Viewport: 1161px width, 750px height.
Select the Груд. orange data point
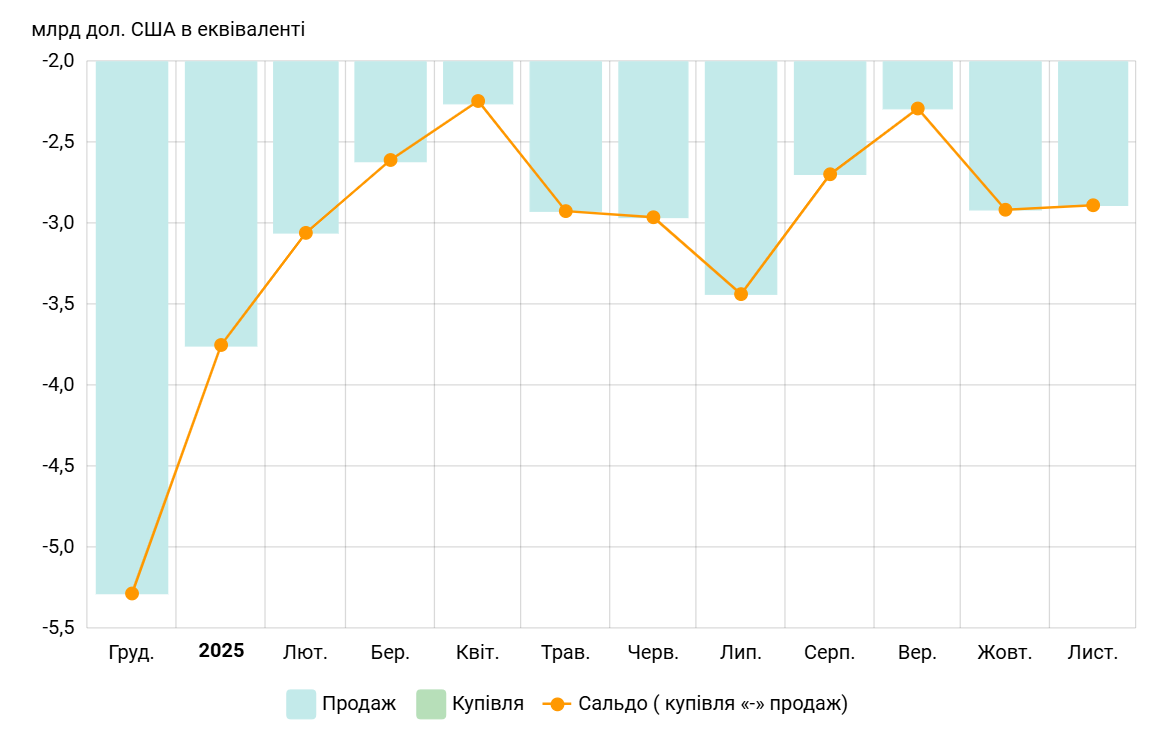132,593
